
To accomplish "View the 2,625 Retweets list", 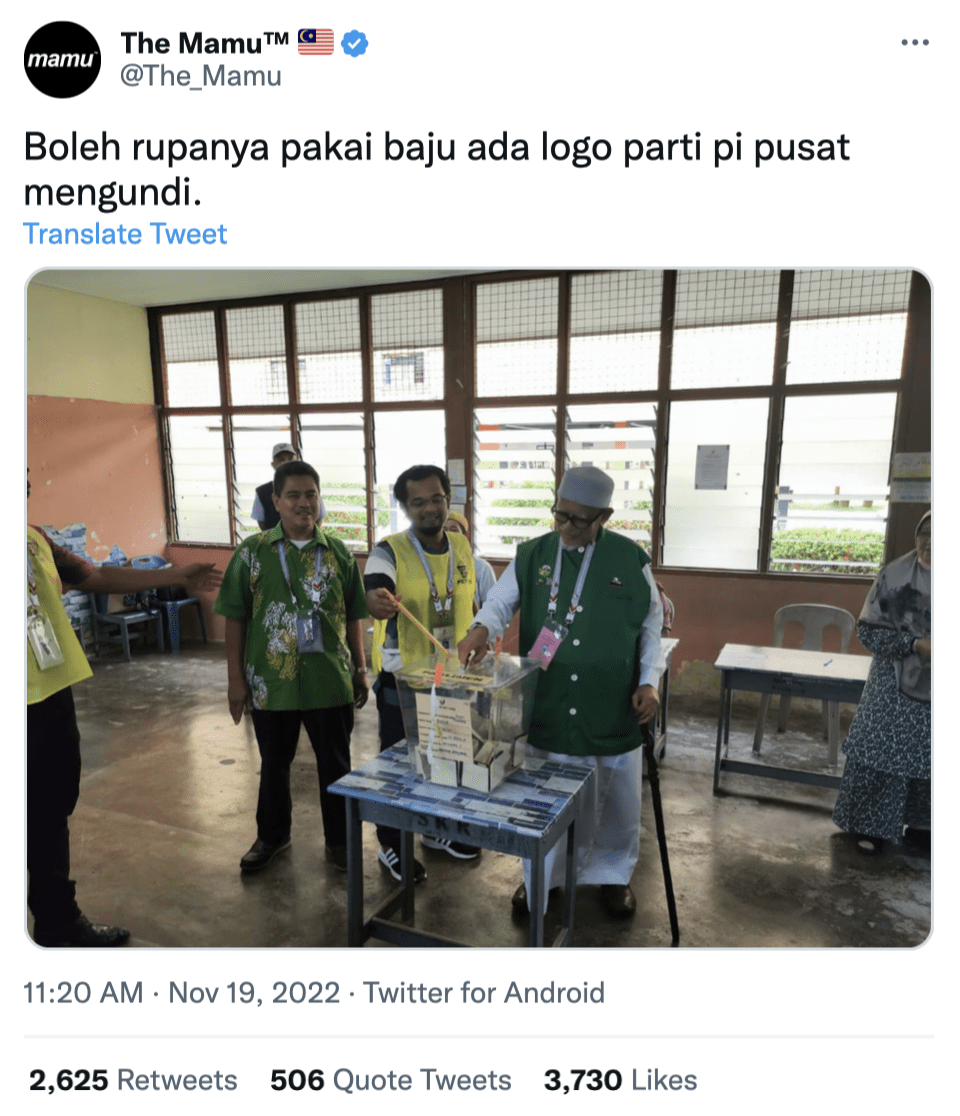I will pyautogui.click(x=133, y=1080).
